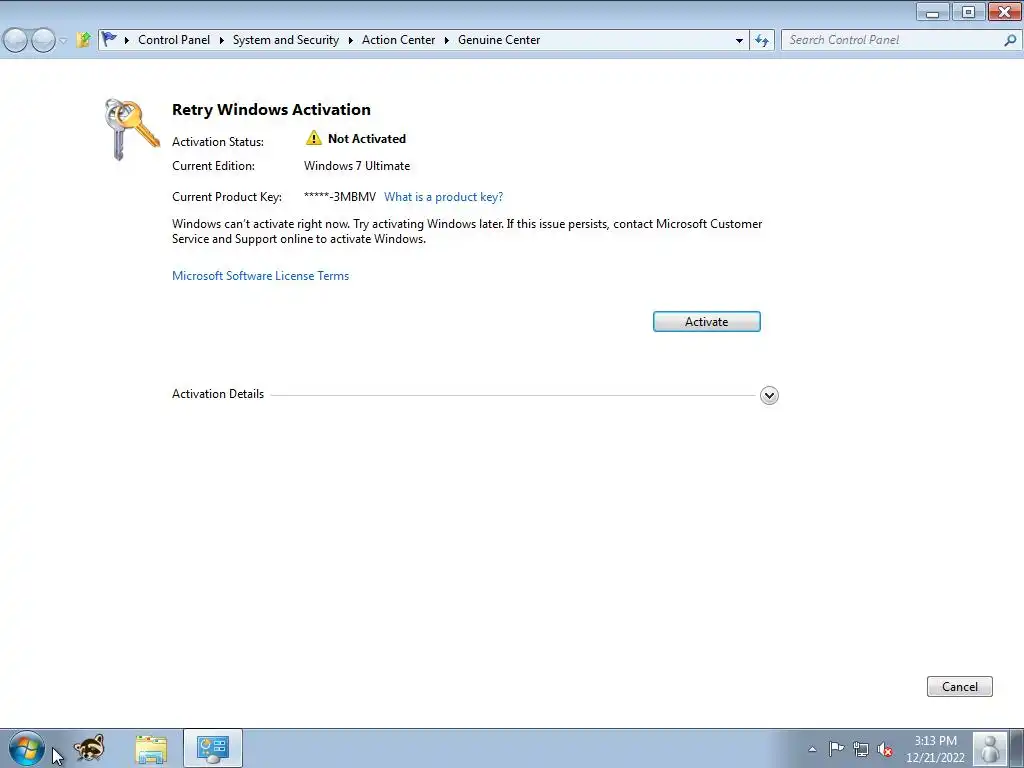1024x768 pixels.
Task: Refresh the Control Panel page
Action: pyautogui.click(x=761, y=40)
